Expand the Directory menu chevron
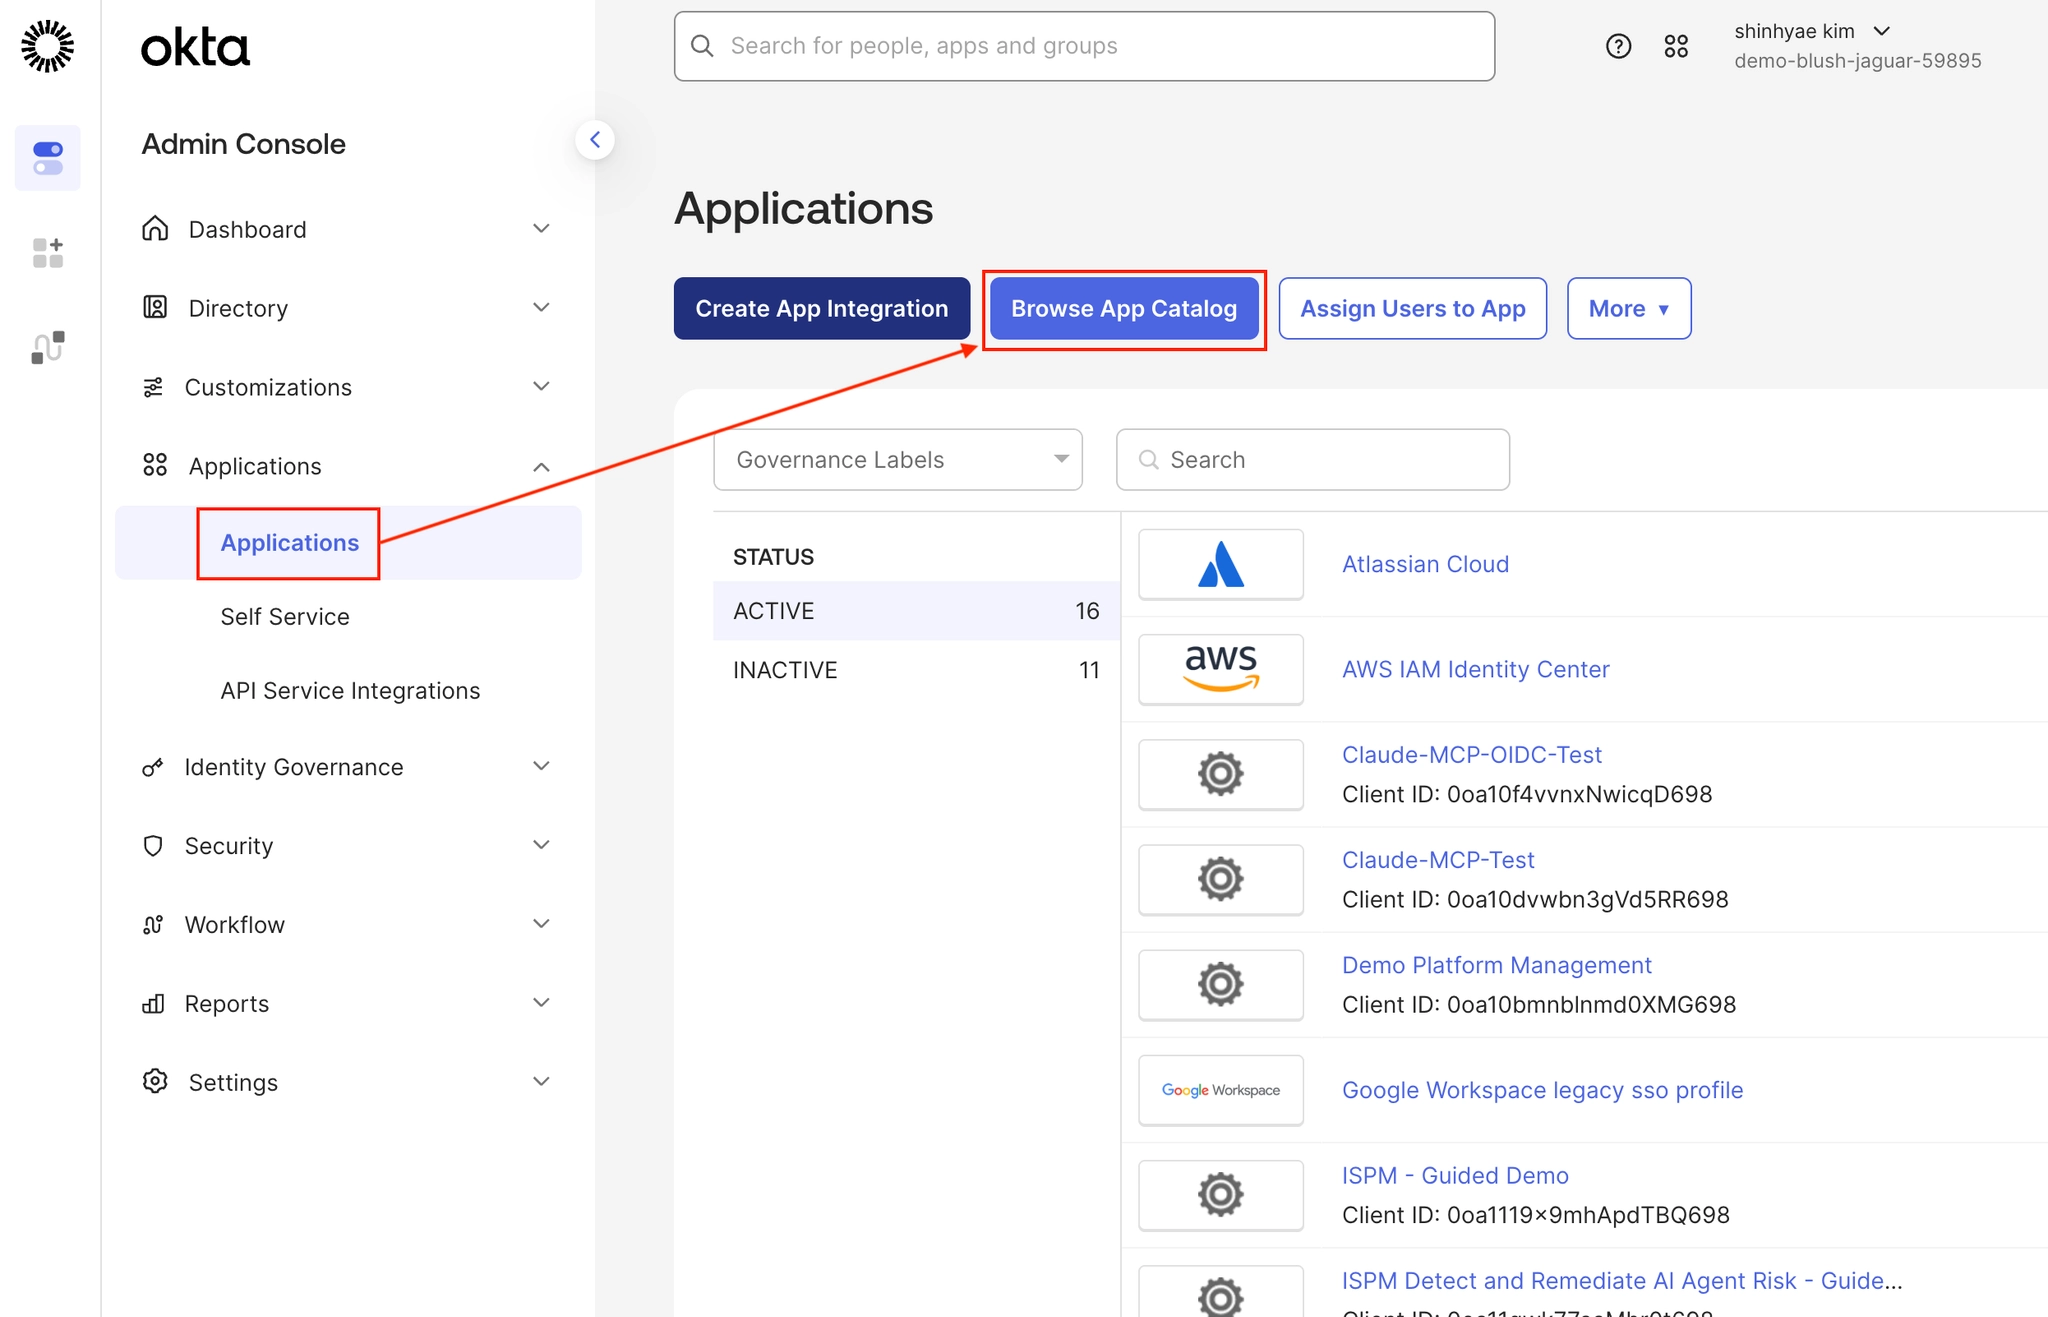The width and height of the screenshot is (2048, 1317). (541, 307)
